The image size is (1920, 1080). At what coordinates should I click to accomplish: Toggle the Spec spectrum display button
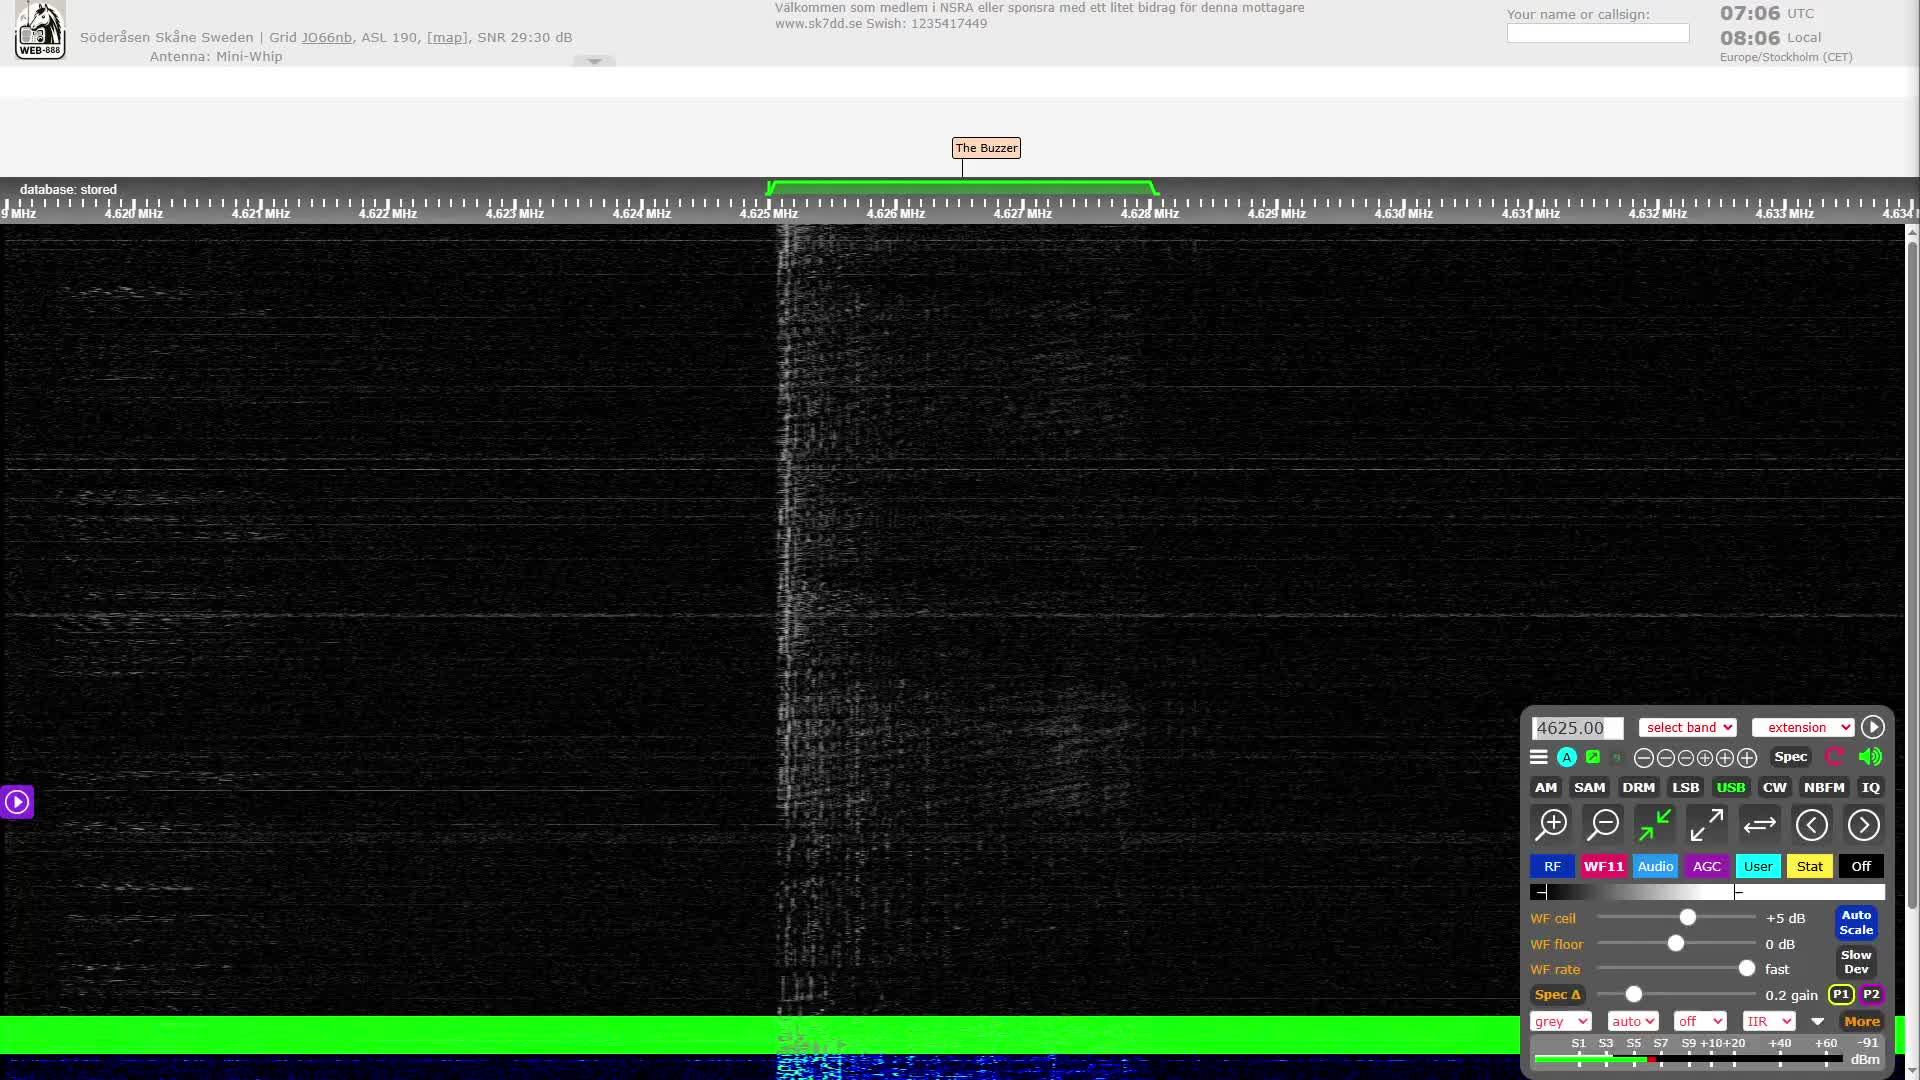(1790, 757)
